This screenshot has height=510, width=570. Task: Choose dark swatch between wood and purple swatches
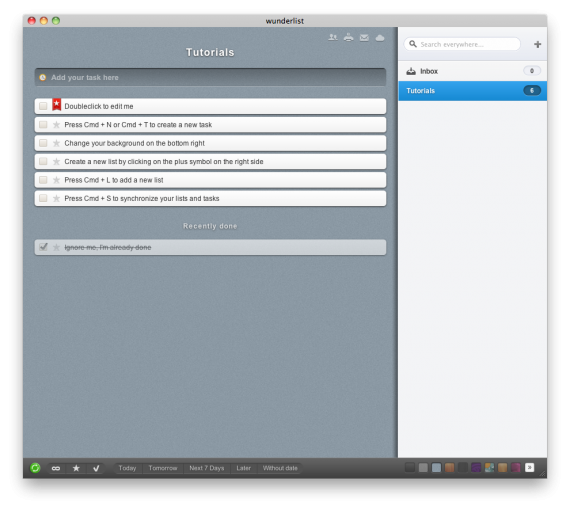(463, 467)
